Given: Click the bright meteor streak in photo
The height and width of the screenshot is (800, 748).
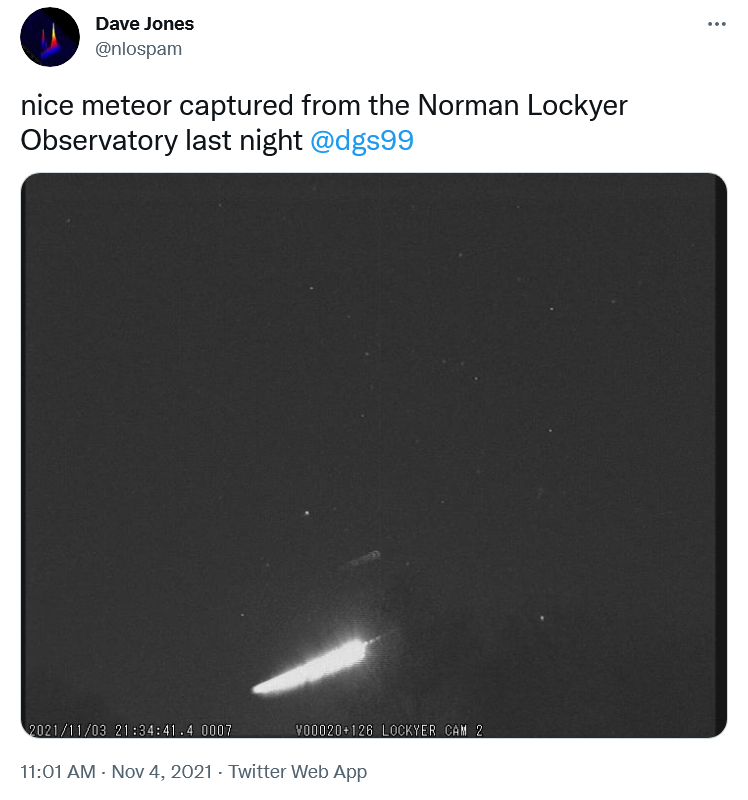Looking at the screenshot, I should [310, 668].
